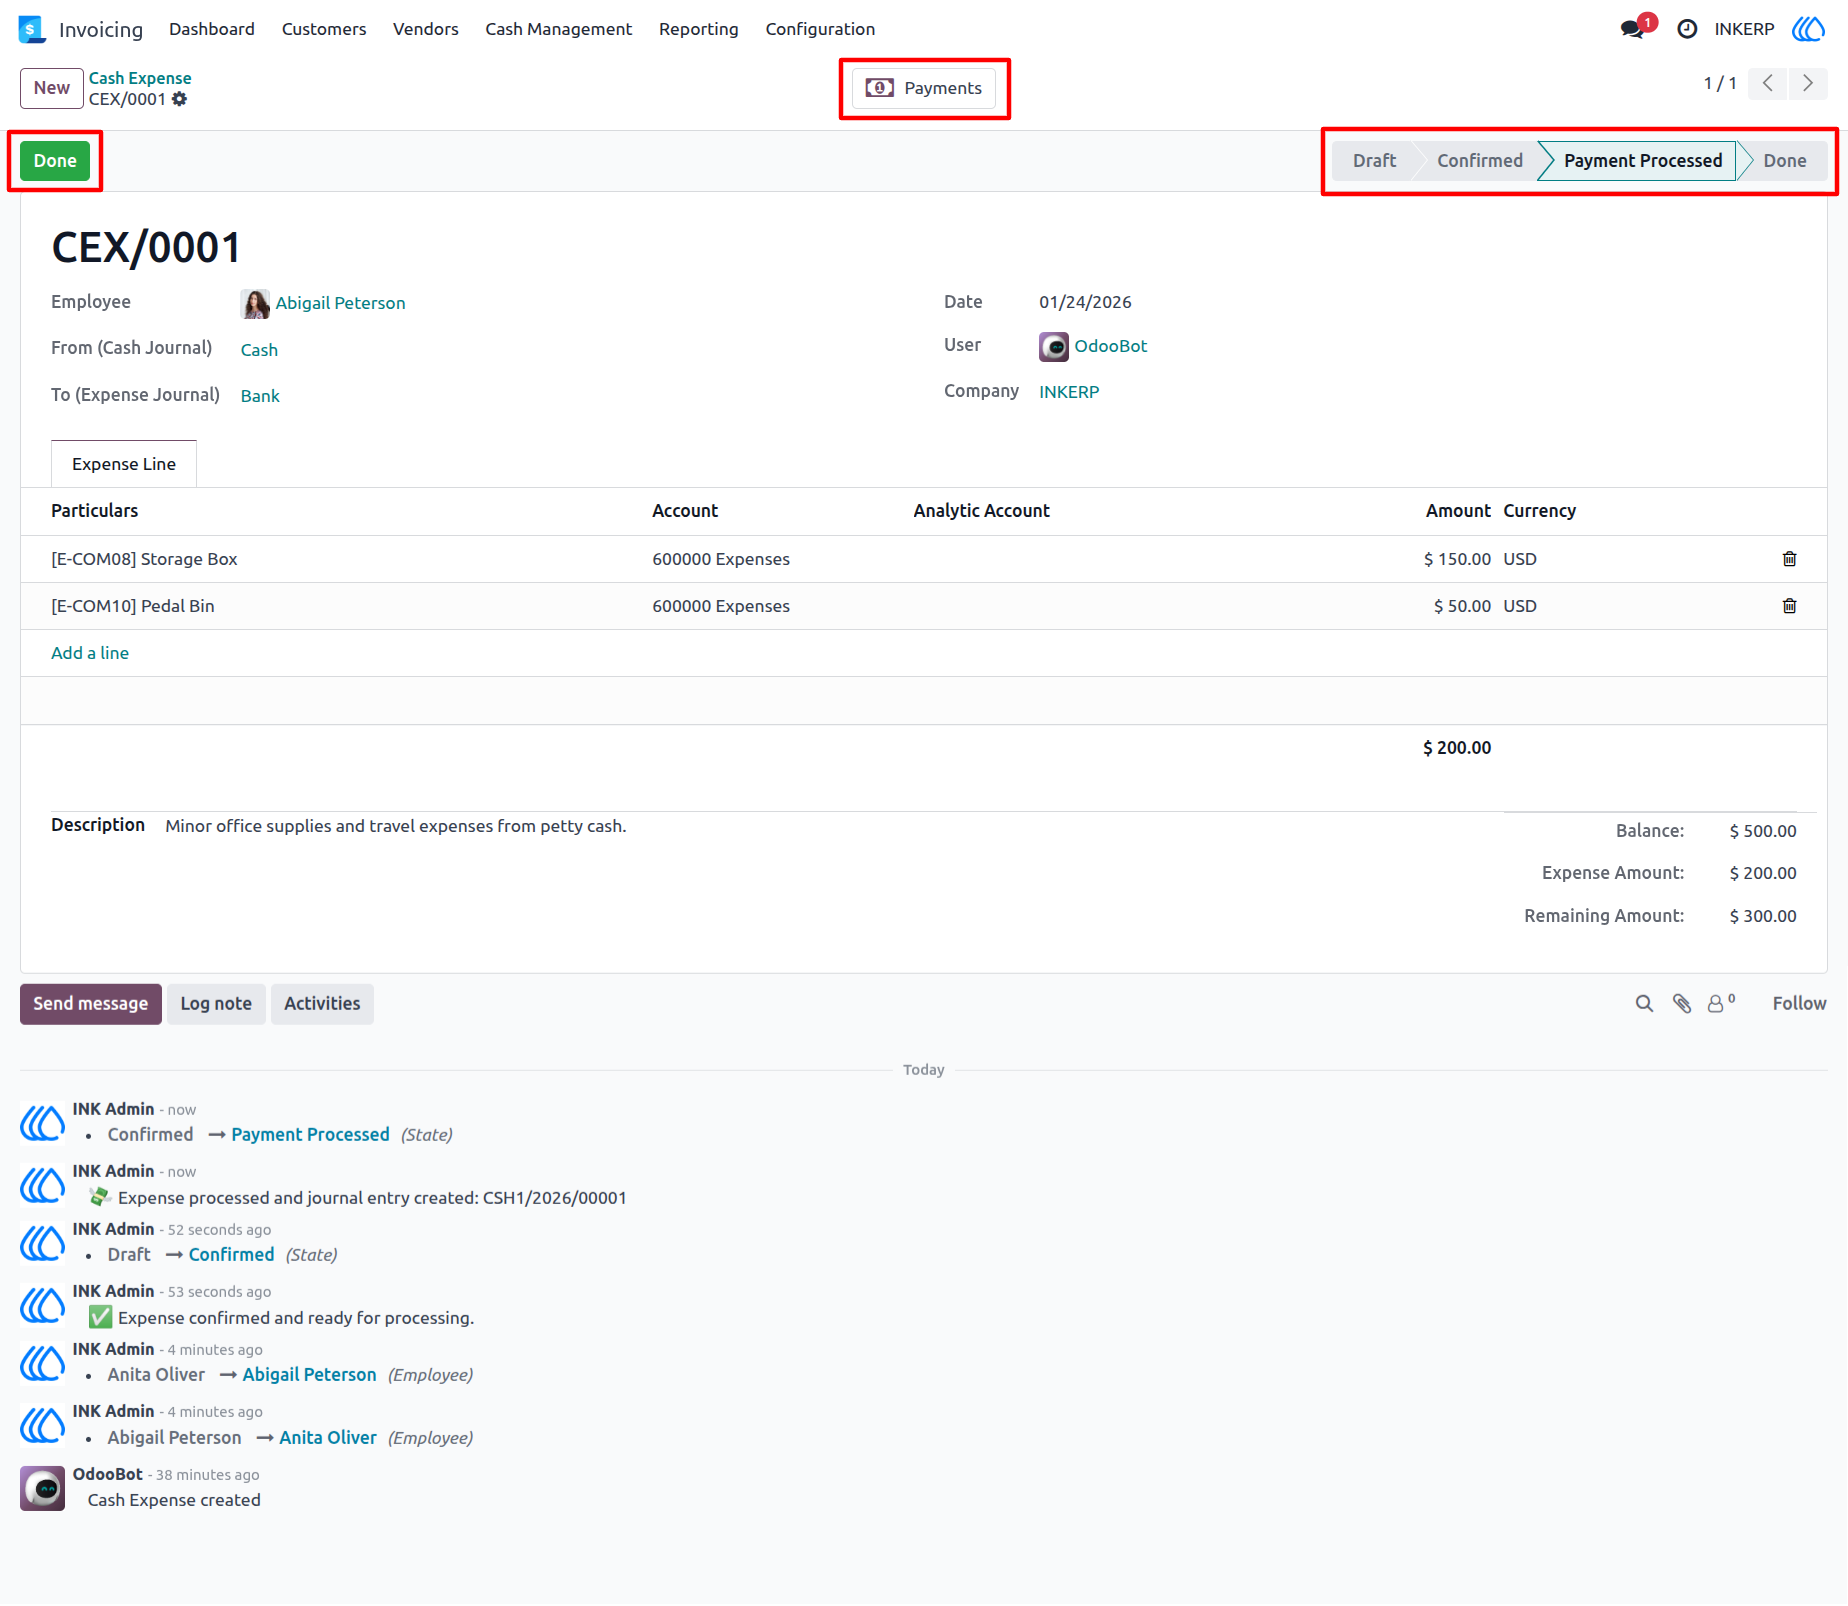Click the [E-COM08] Storage Box cell
This screenshot has width=1848, height=1606.
[144, 559]
